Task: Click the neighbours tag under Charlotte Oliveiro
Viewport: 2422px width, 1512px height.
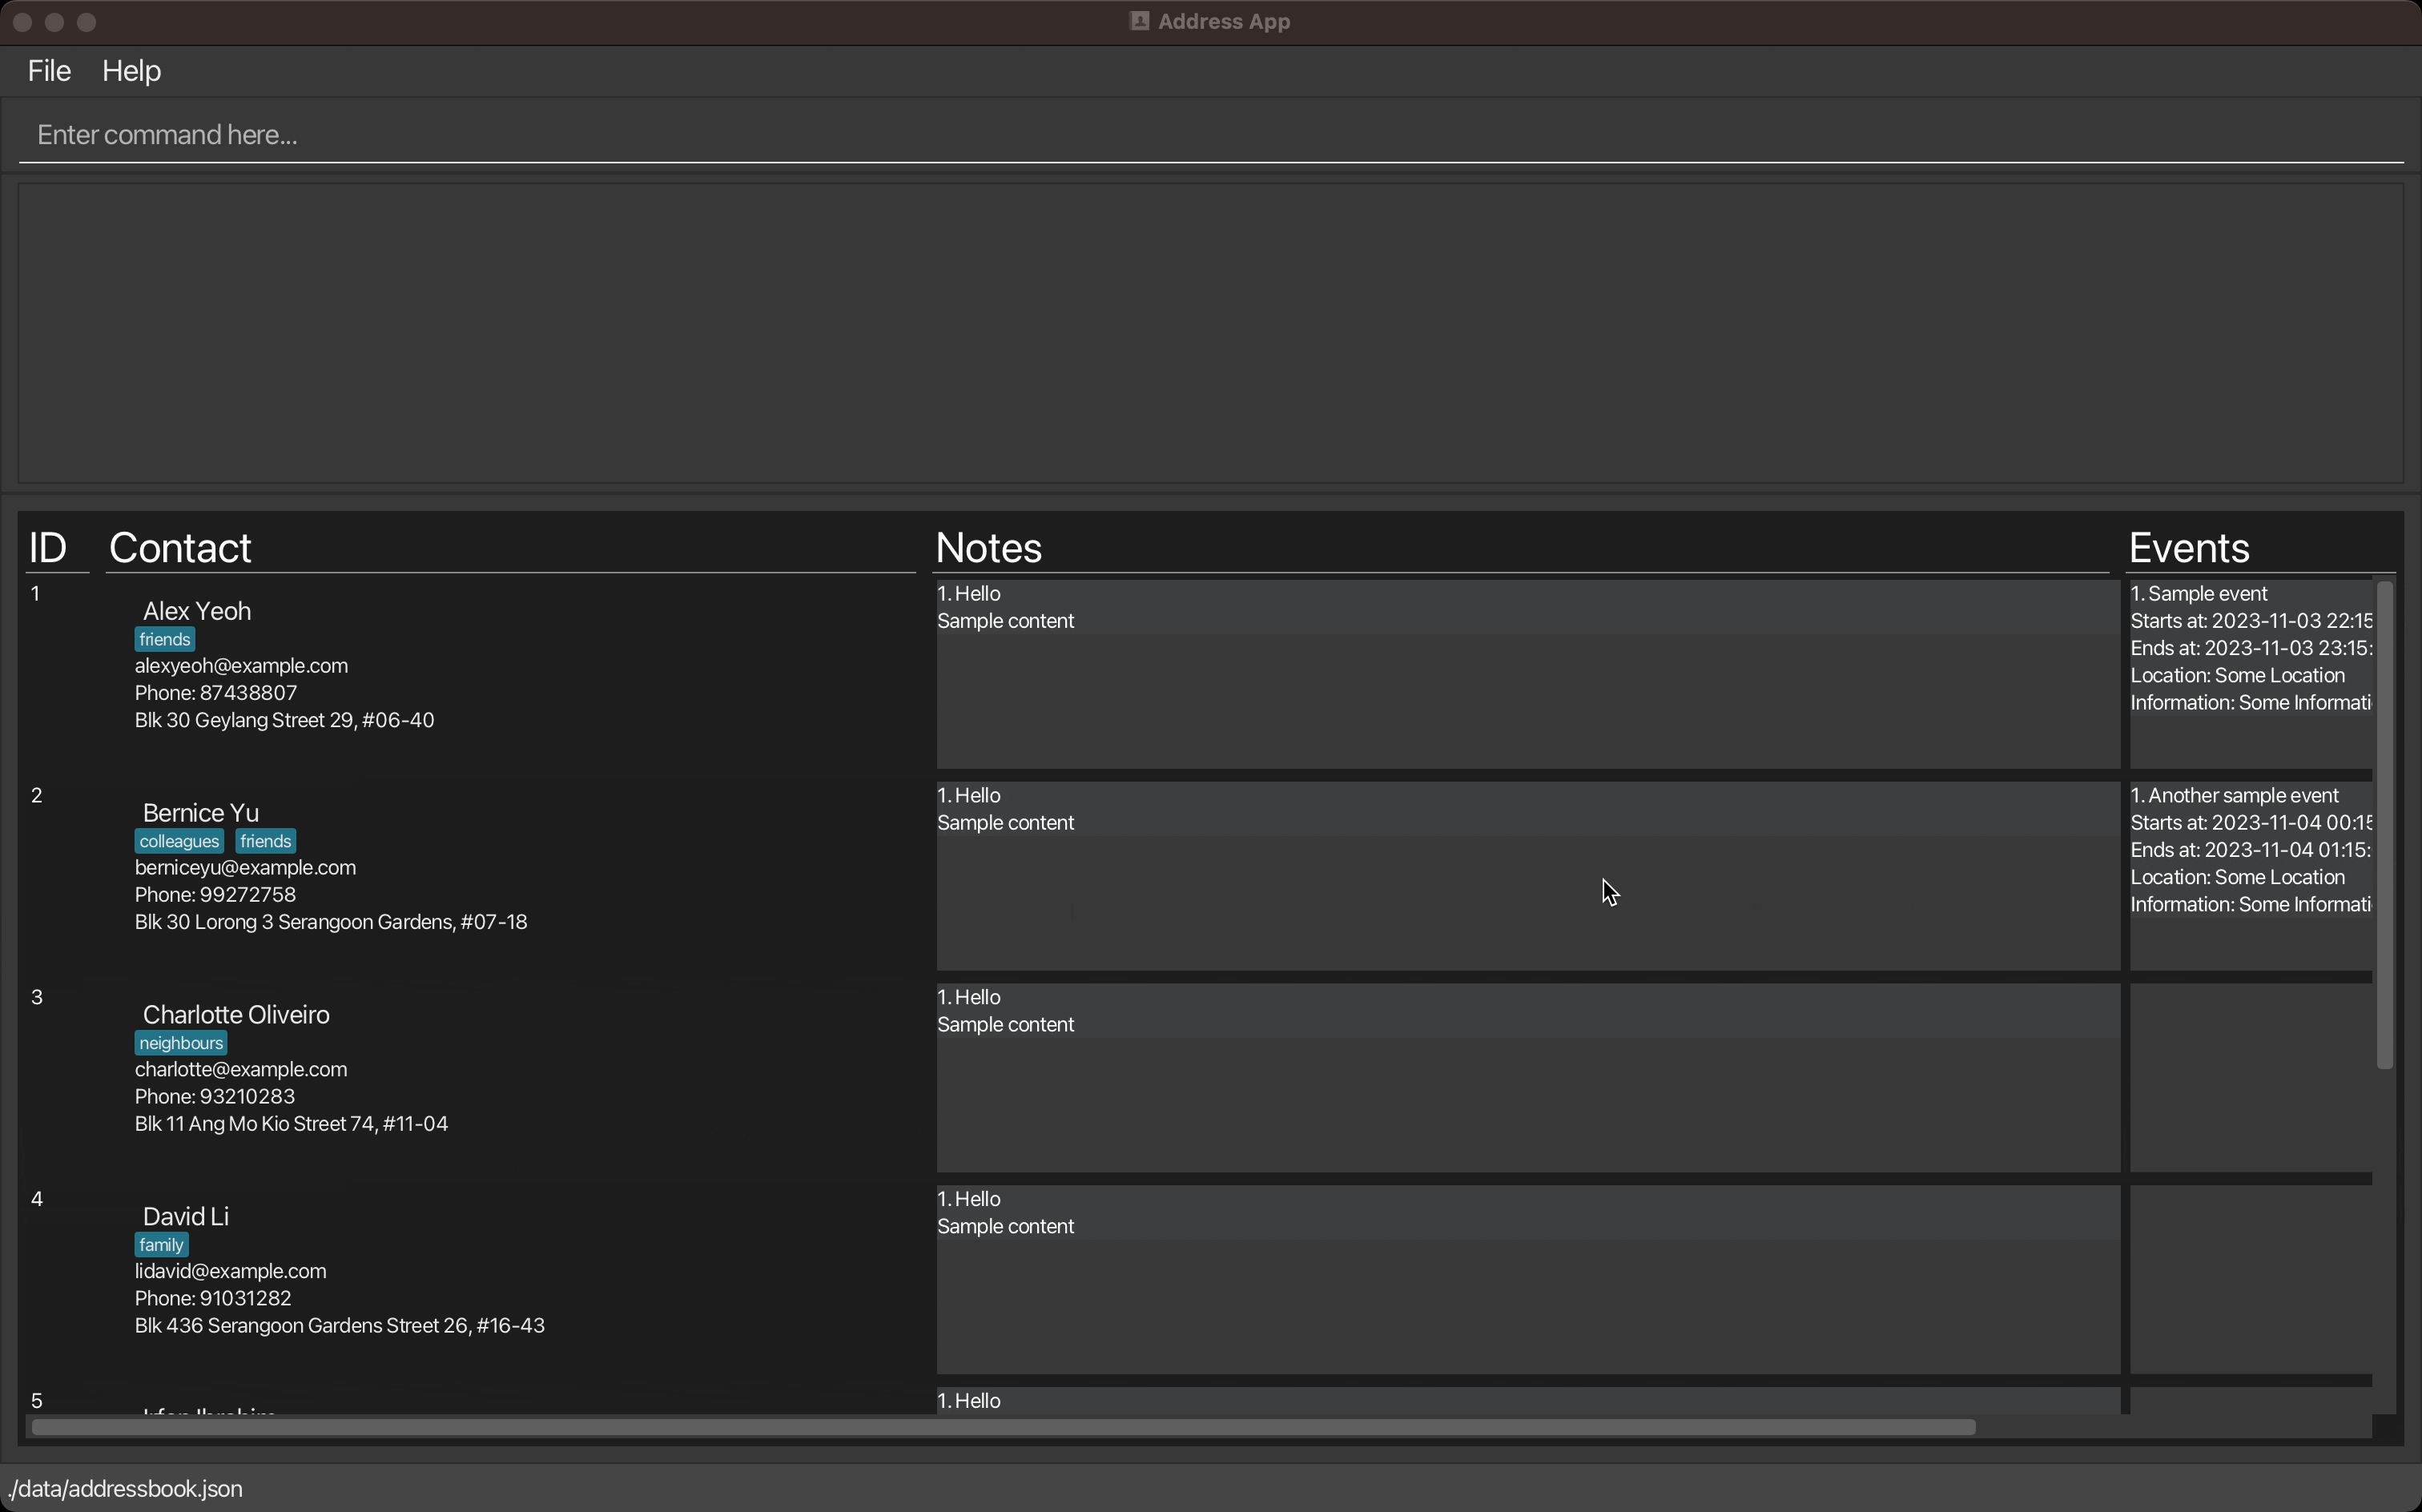Action: tap(181, 1044)
